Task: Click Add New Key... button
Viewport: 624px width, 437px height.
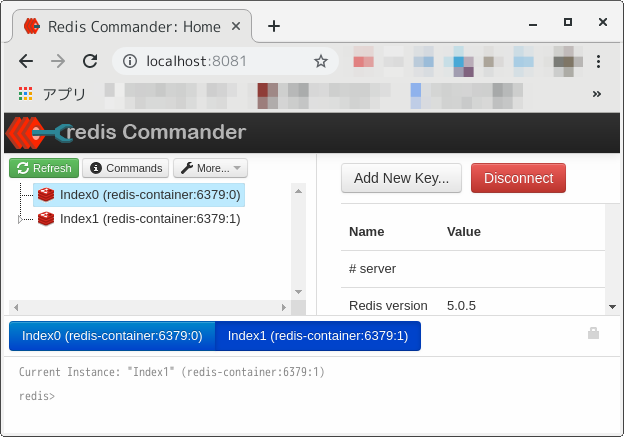Action: point(401,178)
